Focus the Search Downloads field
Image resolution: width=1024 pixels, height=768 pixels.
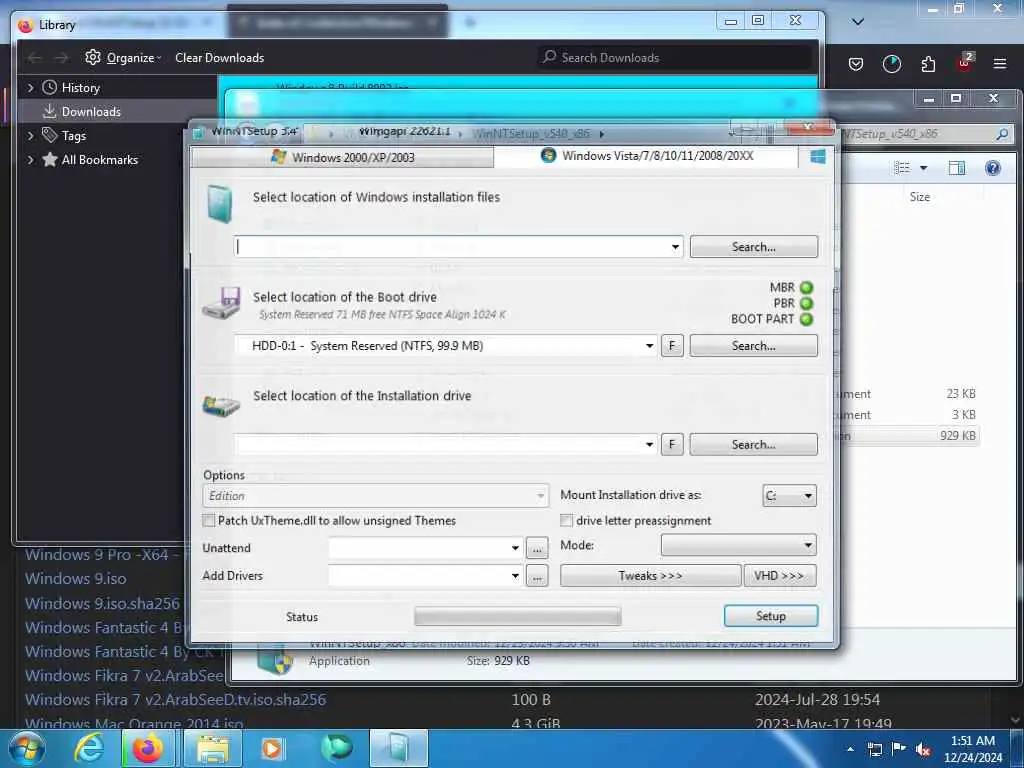pyautogui.click(x=675, y=57)
